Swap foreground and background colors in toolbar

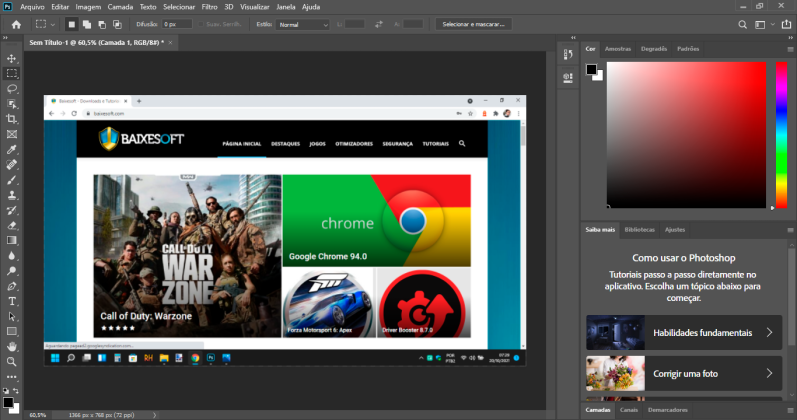coord(16,391)
